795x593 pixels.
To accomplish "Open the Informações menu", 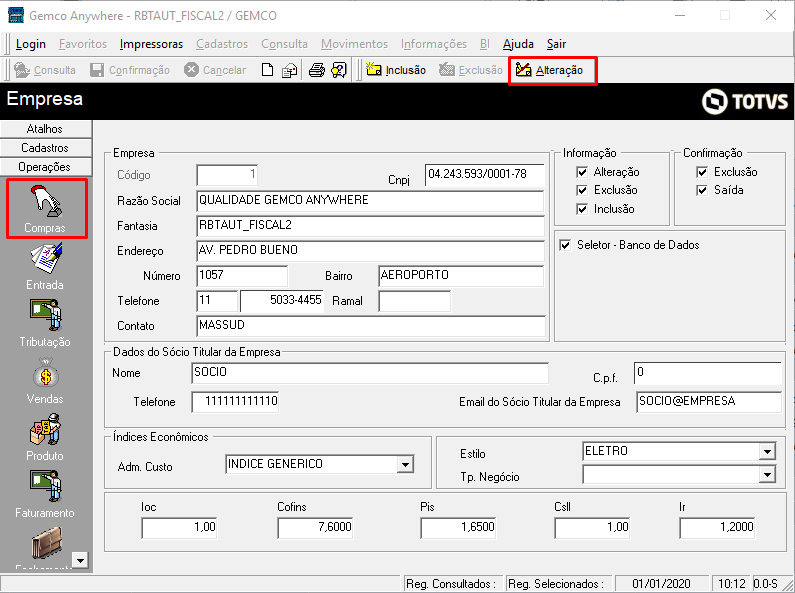I will tap(434, 44).
